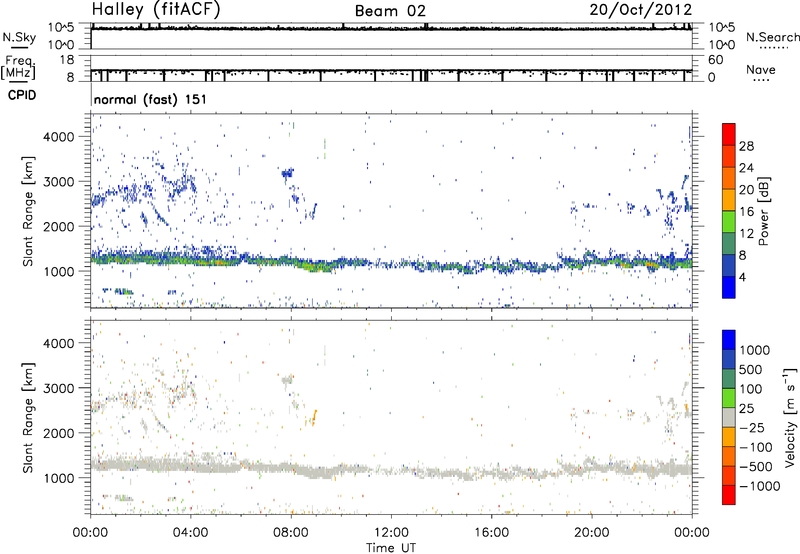
Task: Click the date '20/Oct/2012'
Action: [x=641, y=10]
